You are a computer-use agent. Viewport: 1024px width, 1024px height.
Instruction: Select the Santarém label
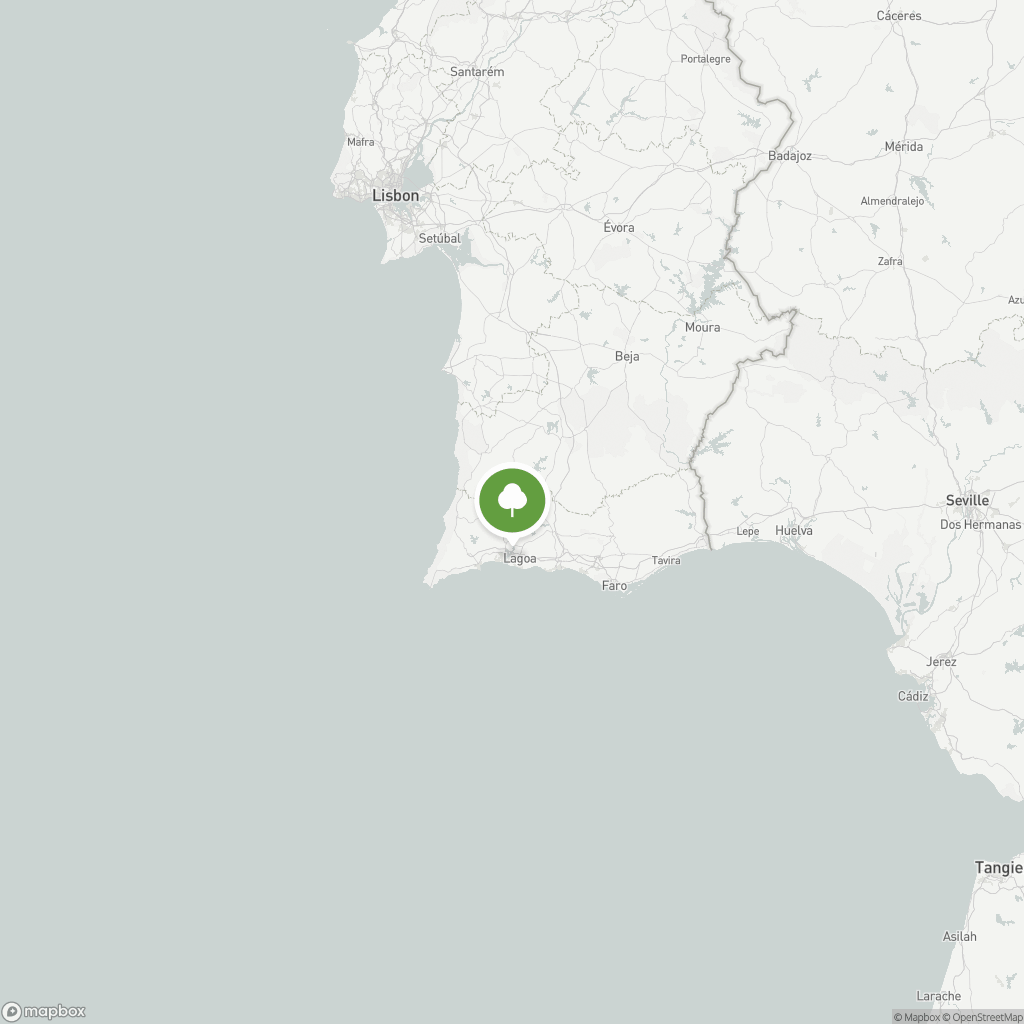[x=477, y=72]
